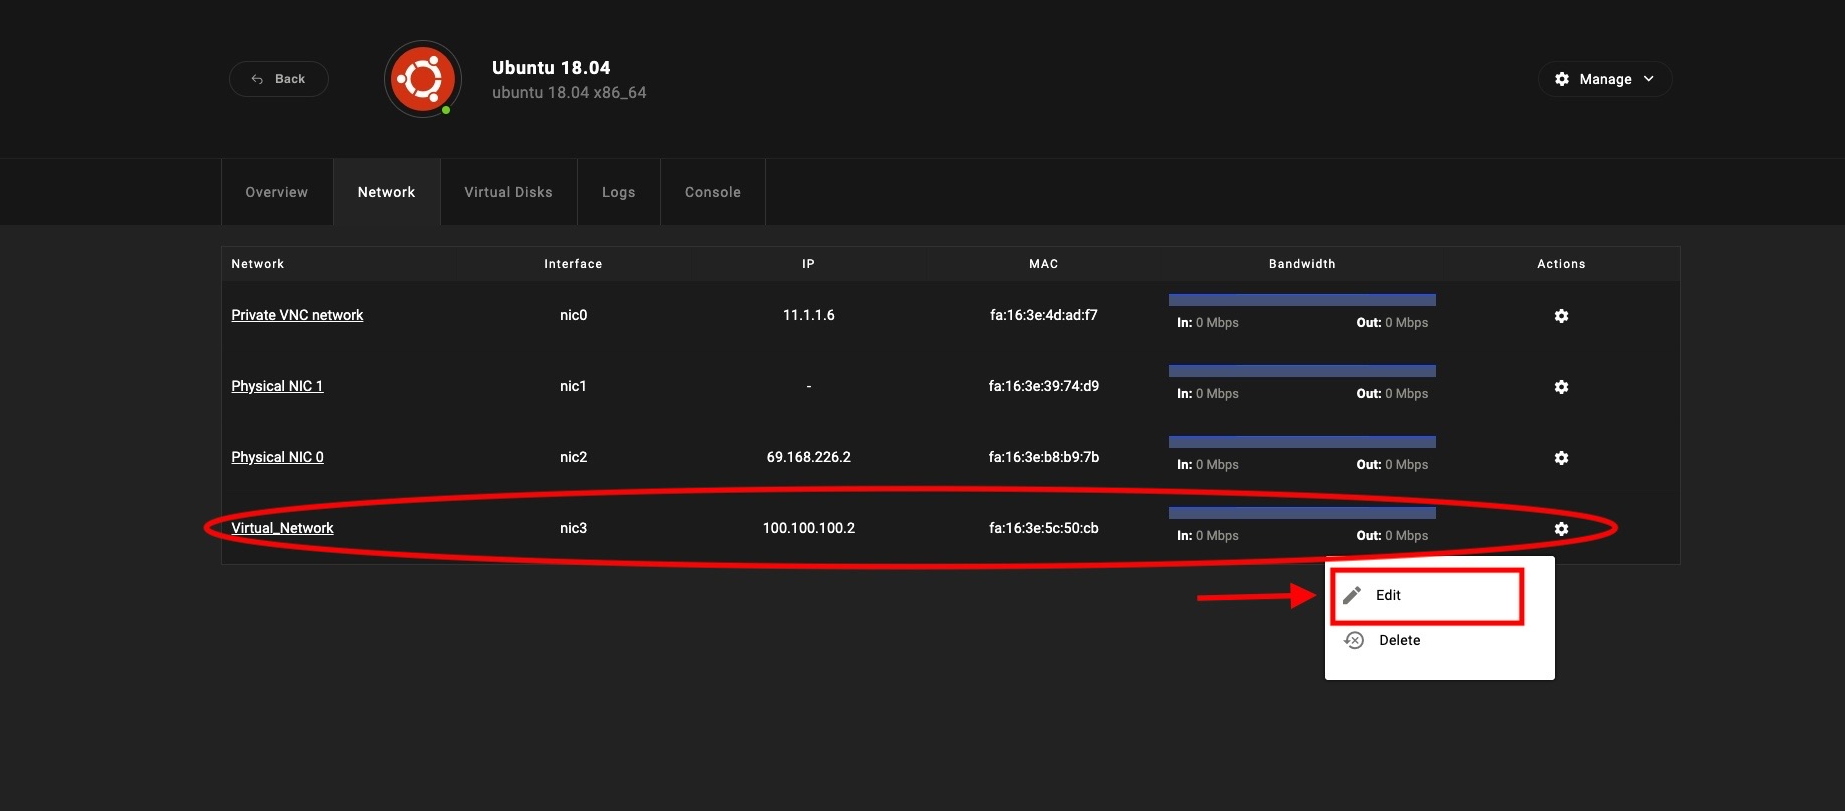The image size is (1845, 811).
Task: Click the Actions column header
Action: coord(1561,264)
